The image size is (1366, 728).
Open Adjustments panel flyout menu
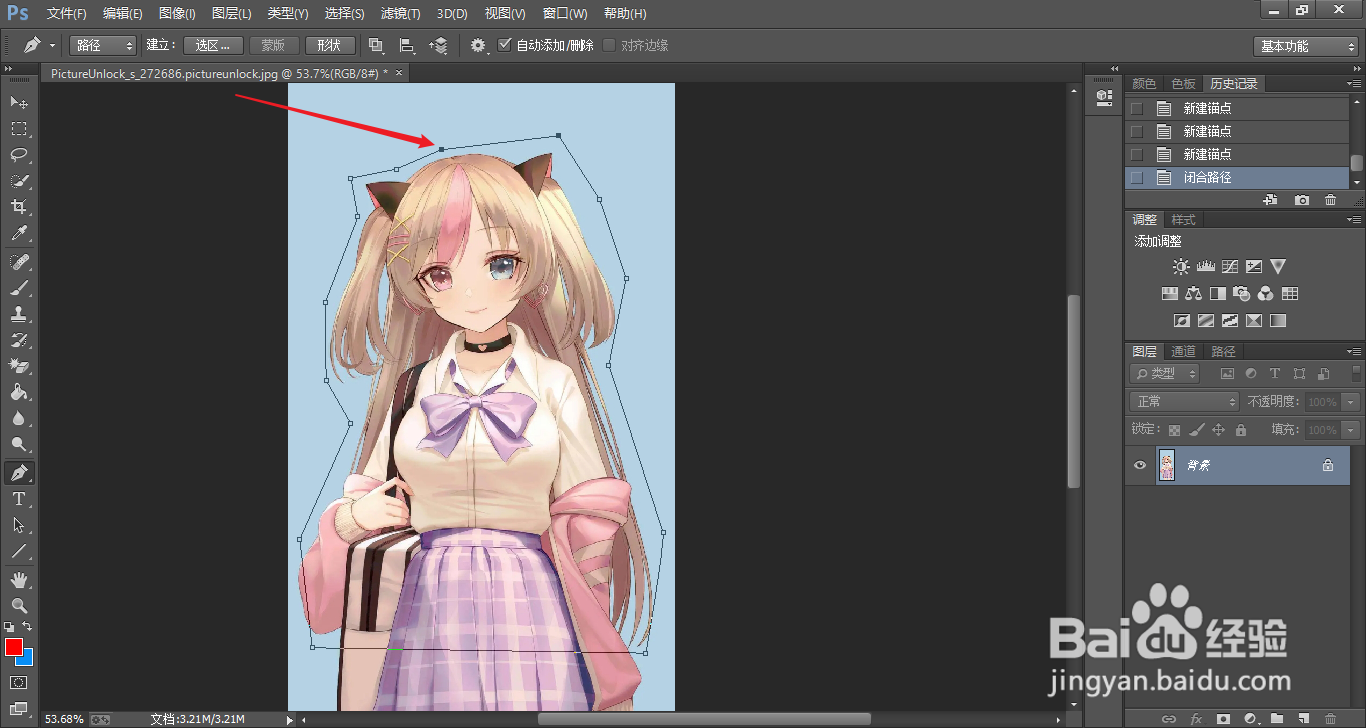(1353, 220)
